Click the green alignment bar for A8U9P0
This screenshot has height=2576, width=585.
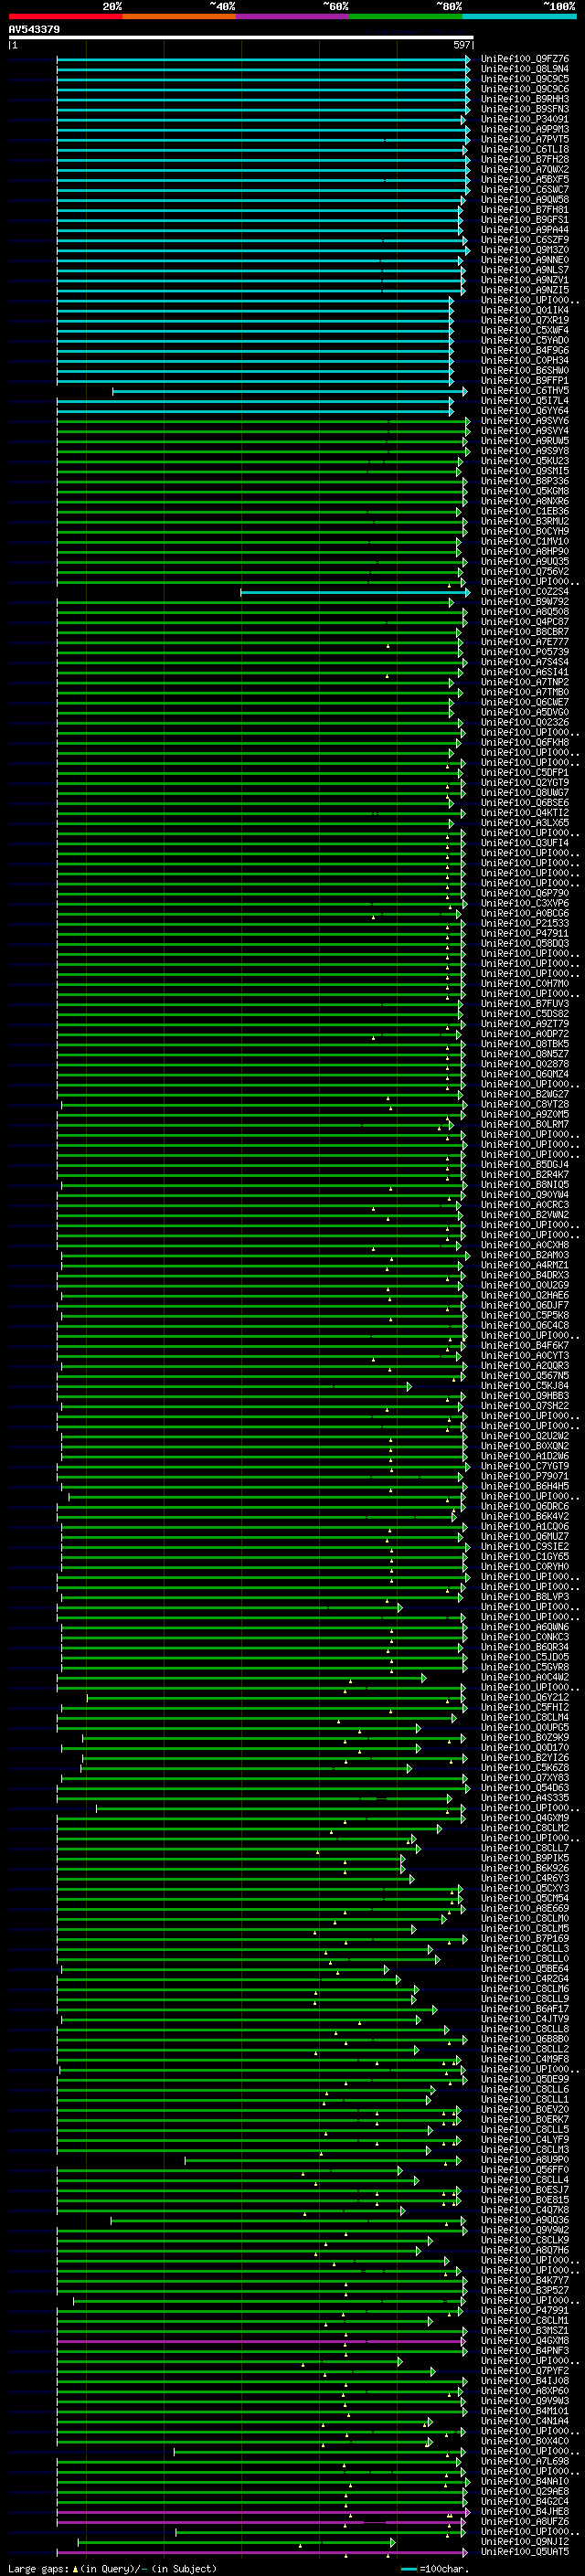pyautogui.click(x=323, y=2160)
